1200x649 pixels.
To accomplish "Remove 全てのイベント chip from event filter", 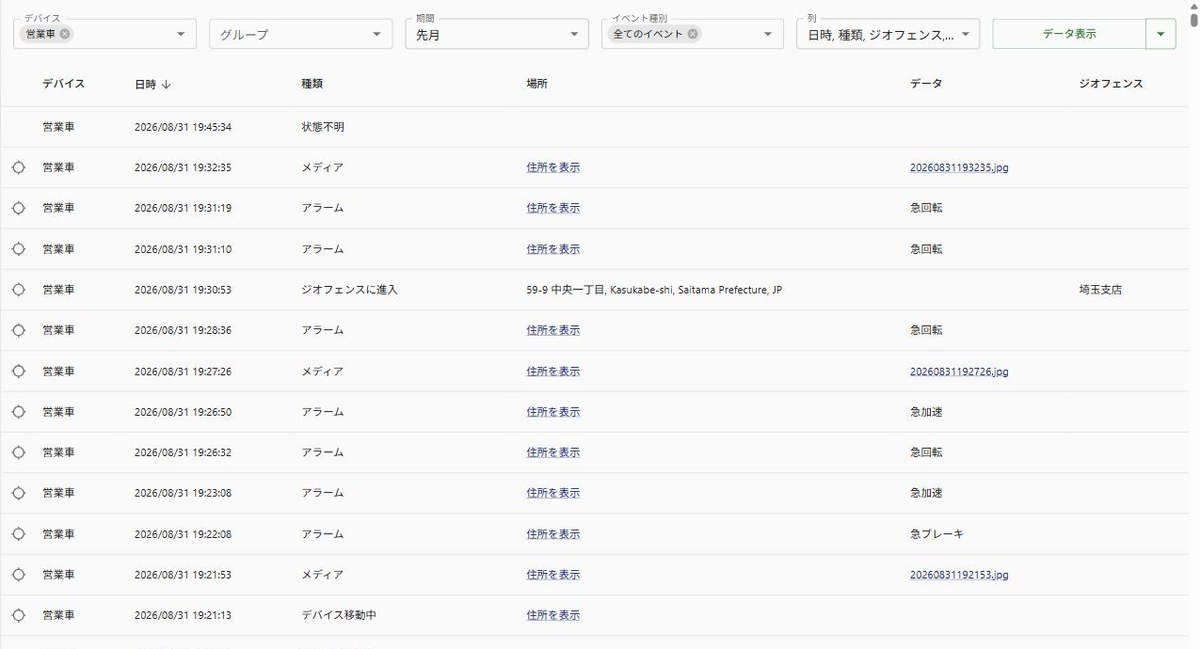I will (693, 34).
